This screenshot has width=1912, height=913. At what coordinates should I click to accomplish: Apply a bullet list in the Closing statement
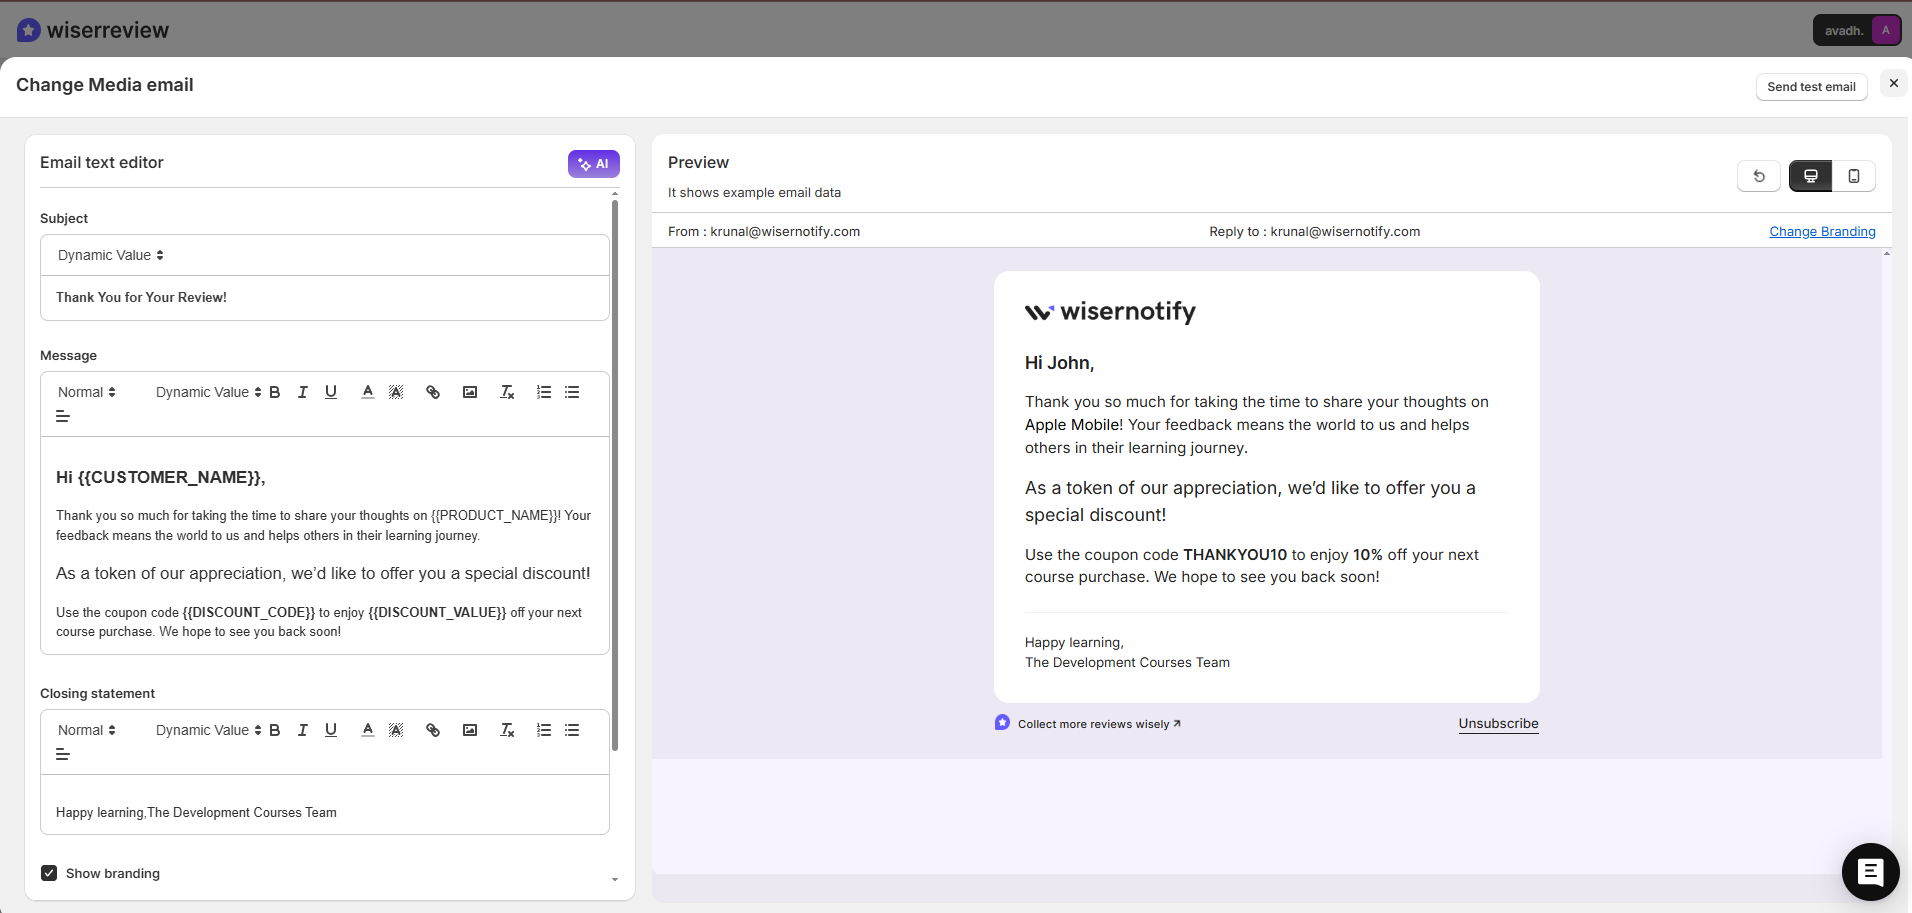tap(571, 730)
